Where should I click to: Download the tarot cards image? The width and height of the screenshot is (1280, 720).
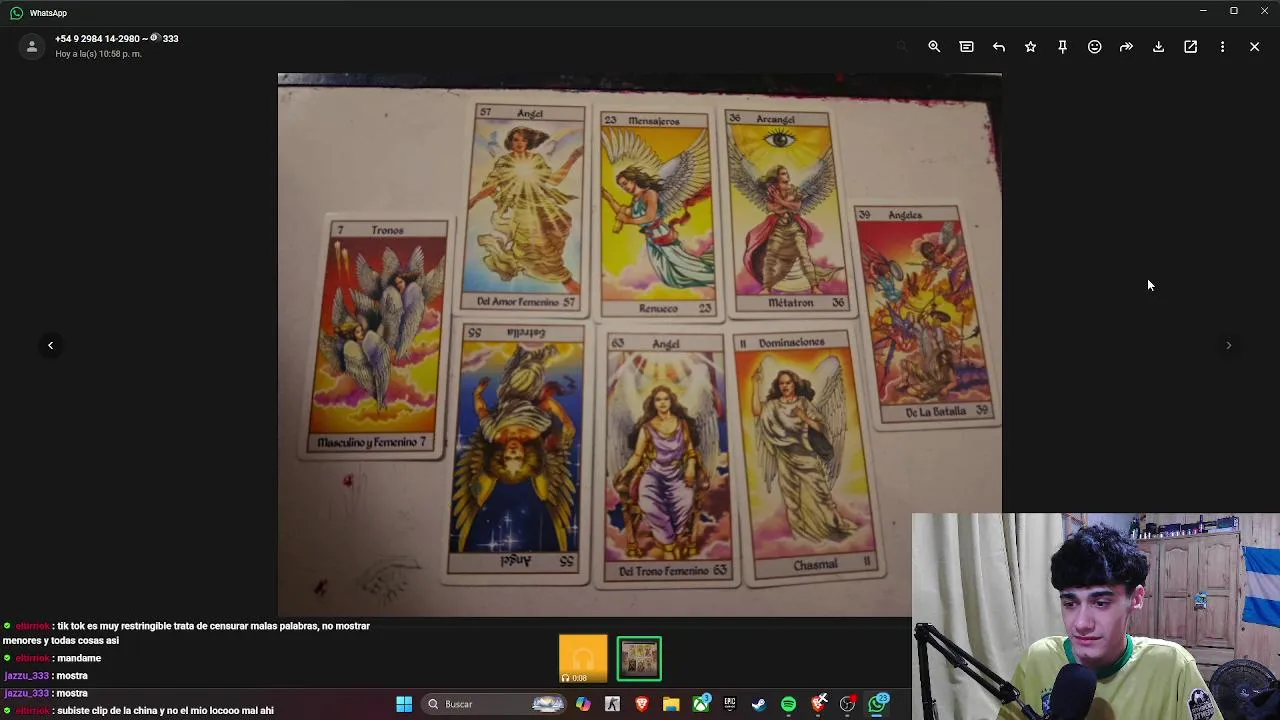pos(1158,47)
